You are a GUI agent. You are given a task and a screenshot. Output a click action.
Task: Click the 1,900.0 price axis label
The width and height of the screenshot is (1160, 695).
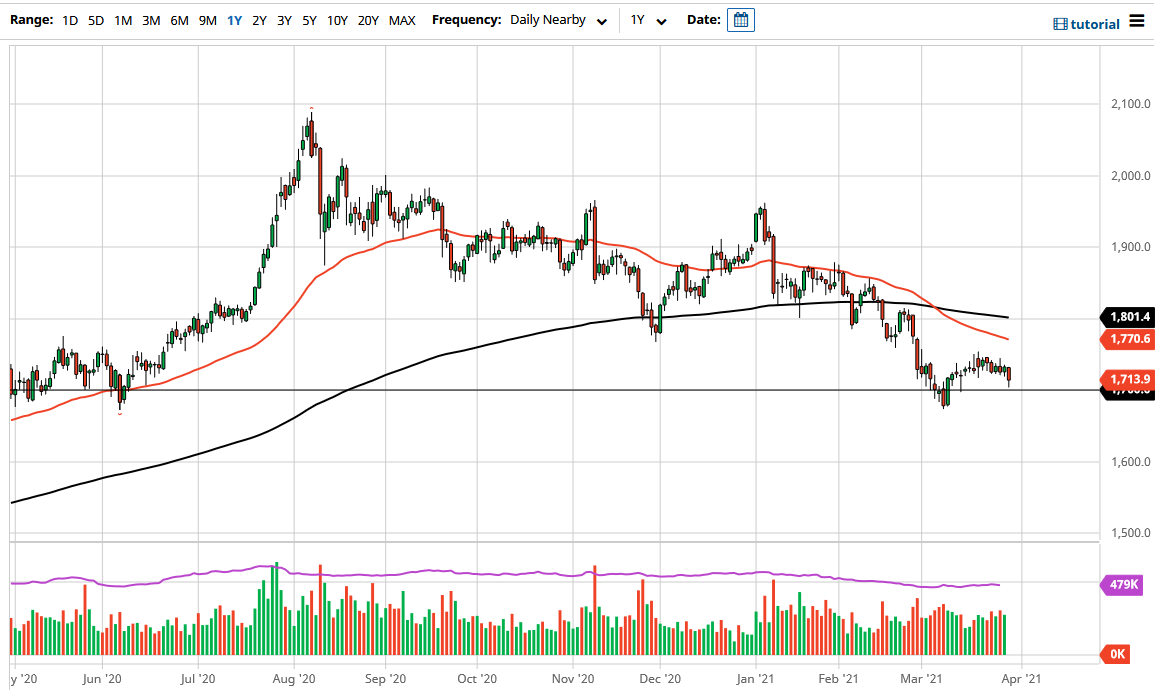click(1130, 247)
